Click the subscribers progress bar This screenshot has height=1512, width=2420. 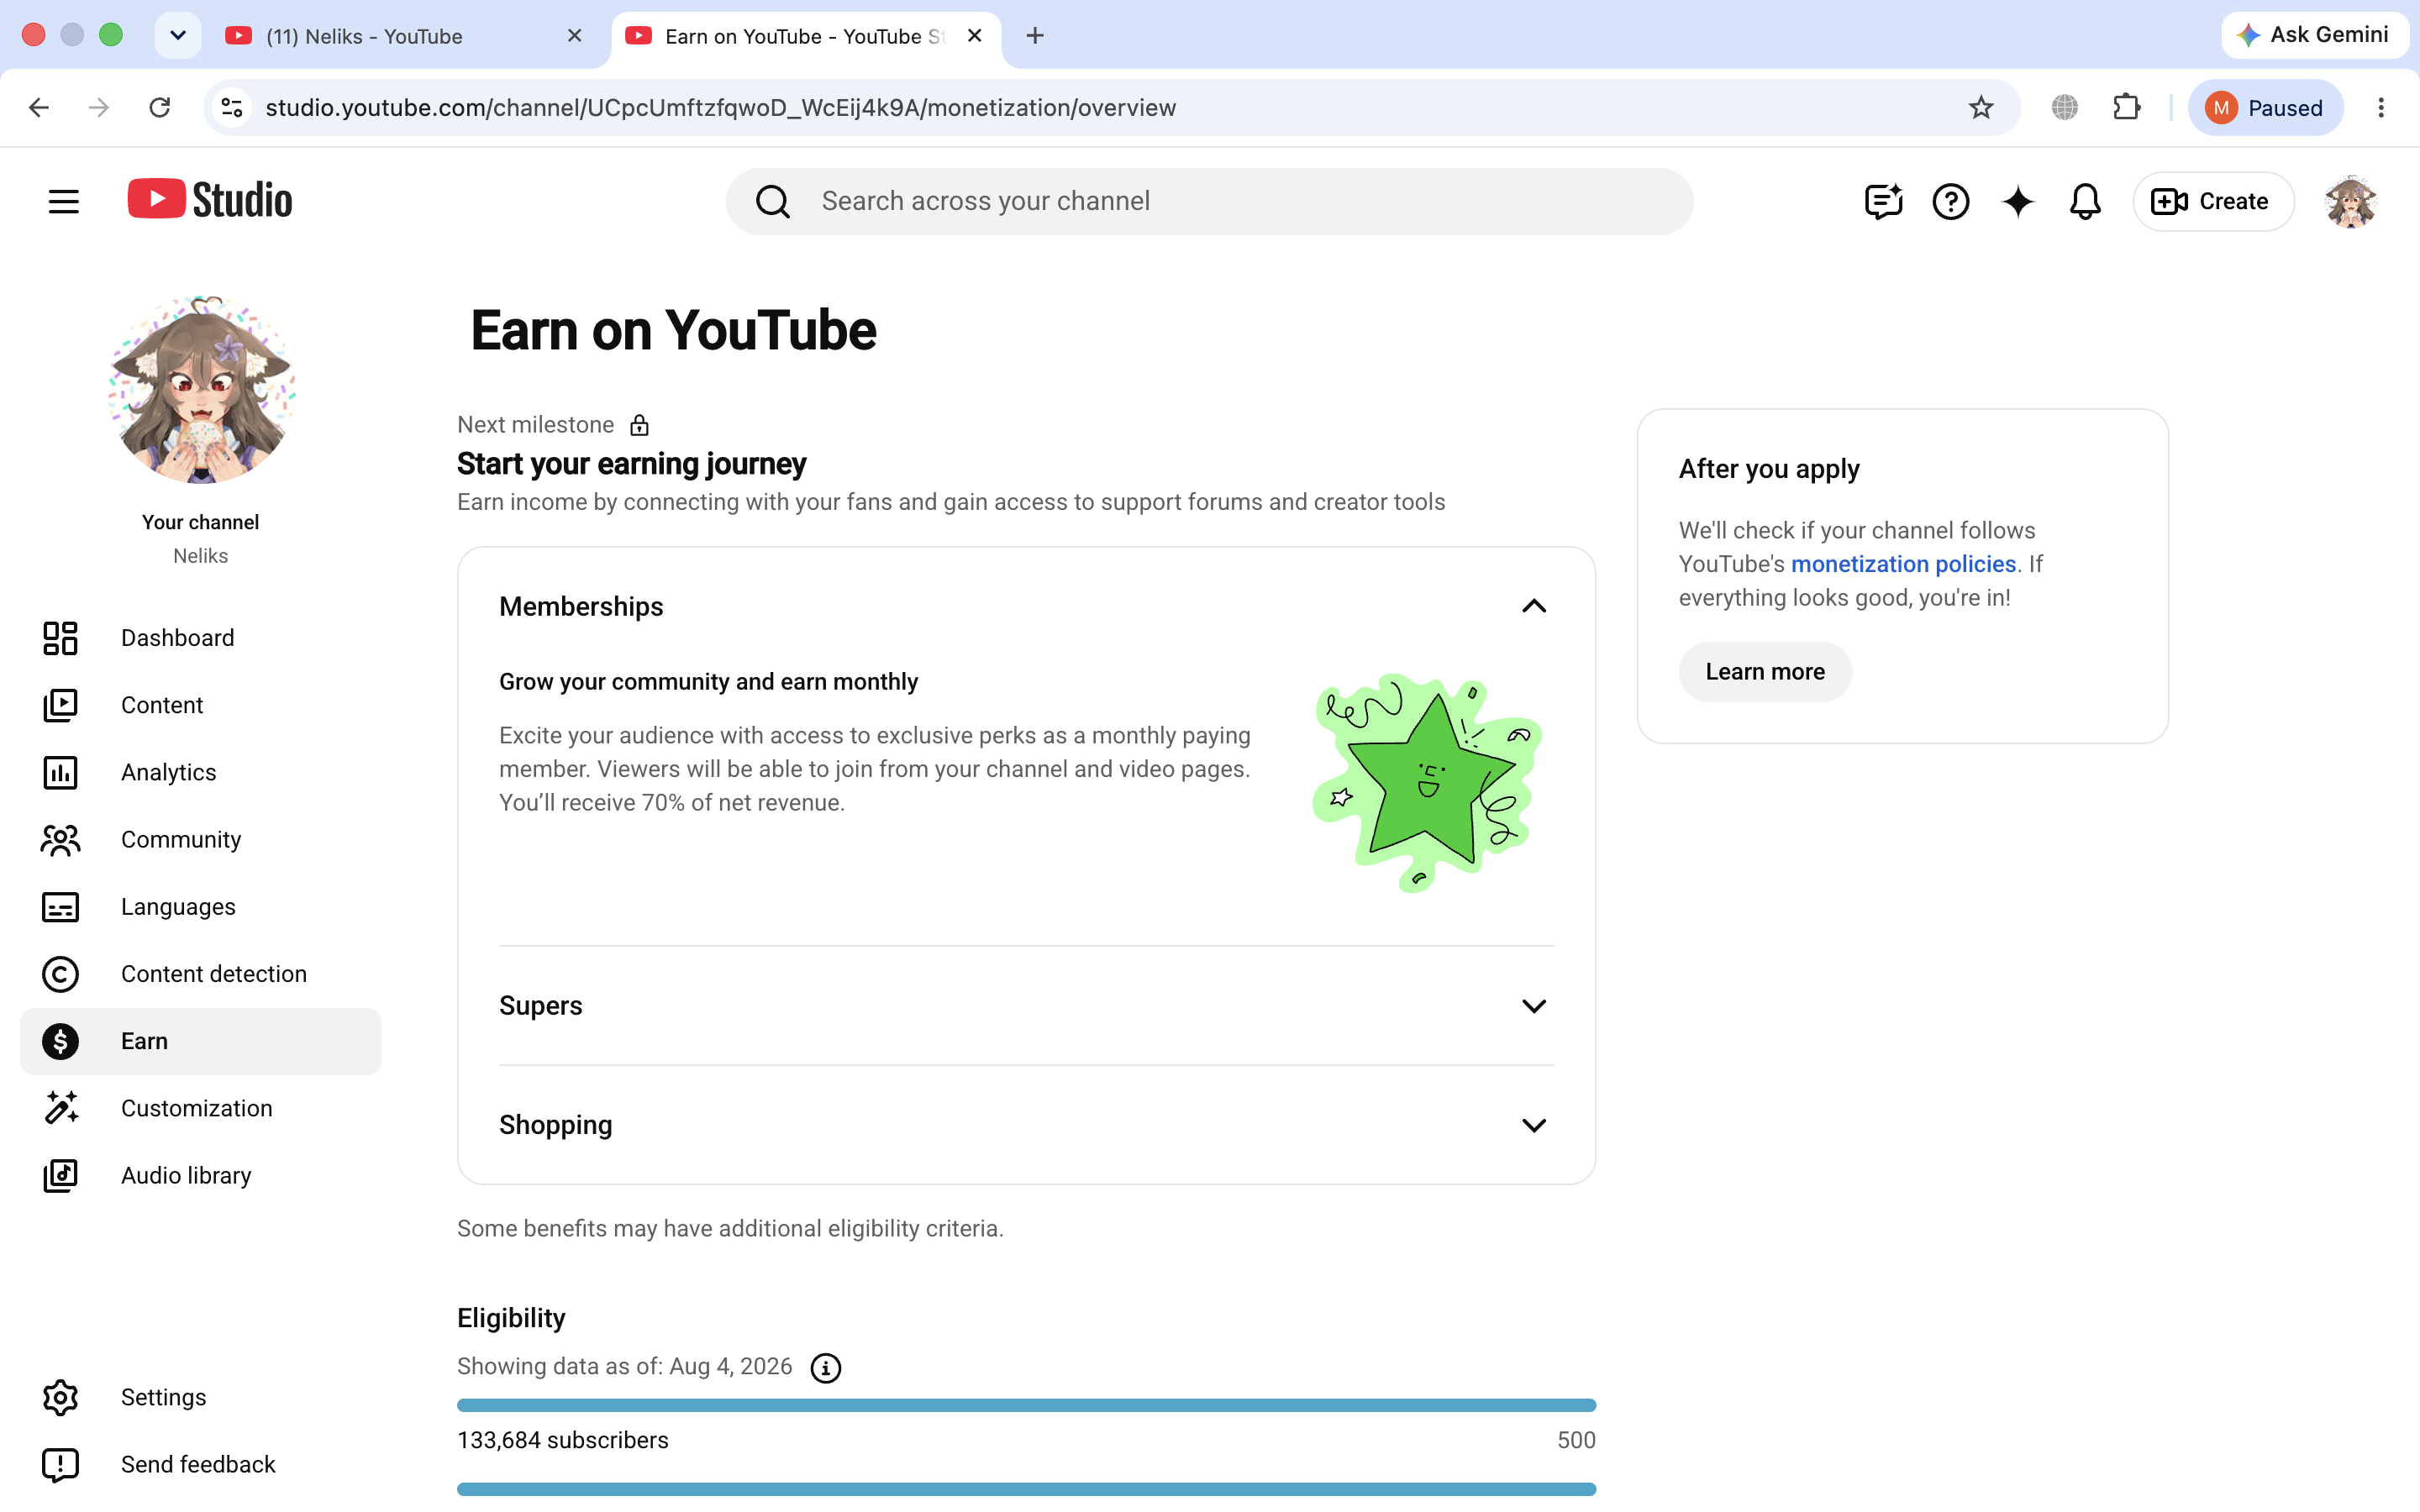[1026, 1405]
